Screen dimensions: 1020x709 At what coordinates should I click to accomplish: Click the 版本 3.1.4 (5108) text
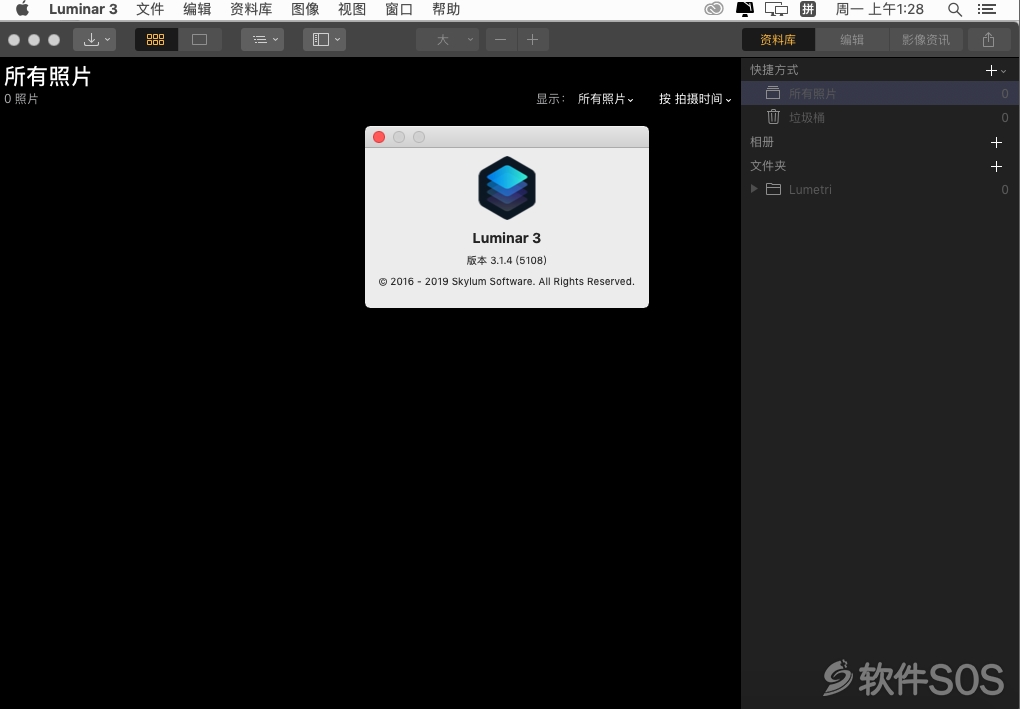(507, 260)
